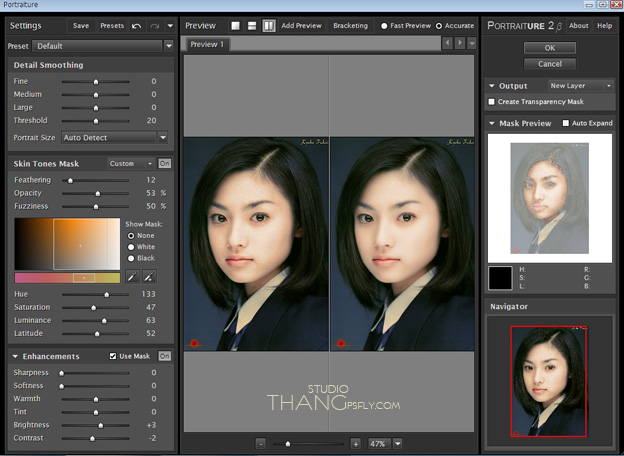This screenshot has height=456, width=624.
Task: Click the Hue slider
Action: click(96, 294)
